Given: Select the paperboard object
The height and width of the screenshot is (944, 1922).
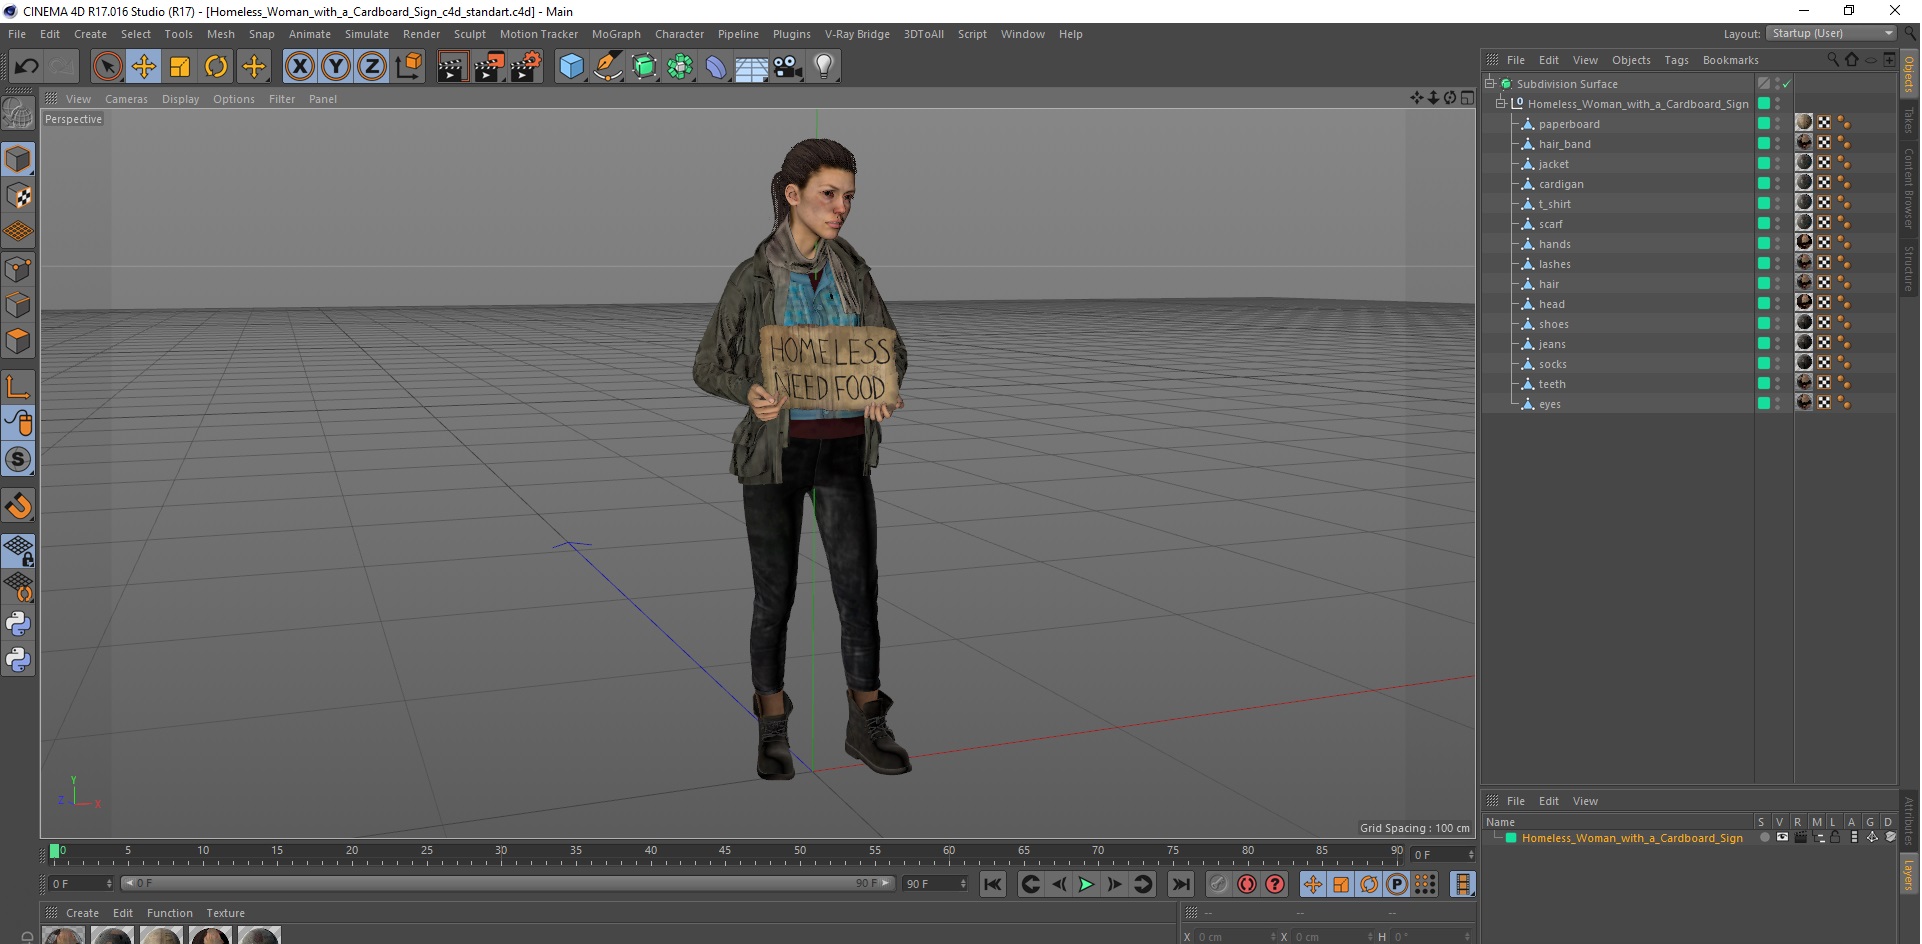Looking at the screenshot, I should (x=1568, y=124).
